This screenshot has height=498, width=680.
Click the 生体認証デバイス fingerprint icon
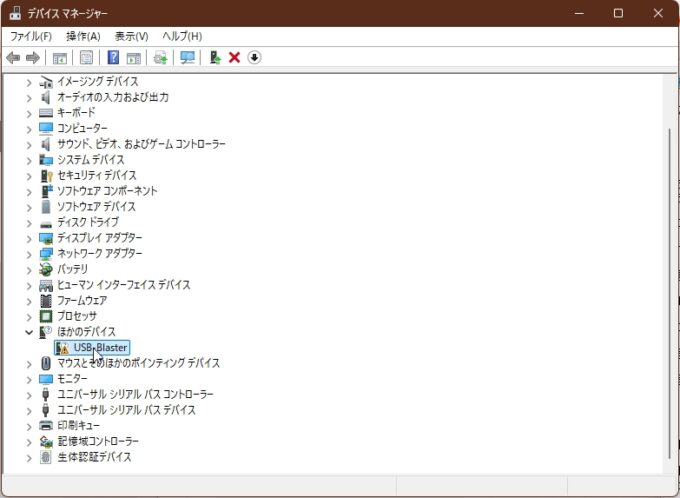[x=46, y=457]
